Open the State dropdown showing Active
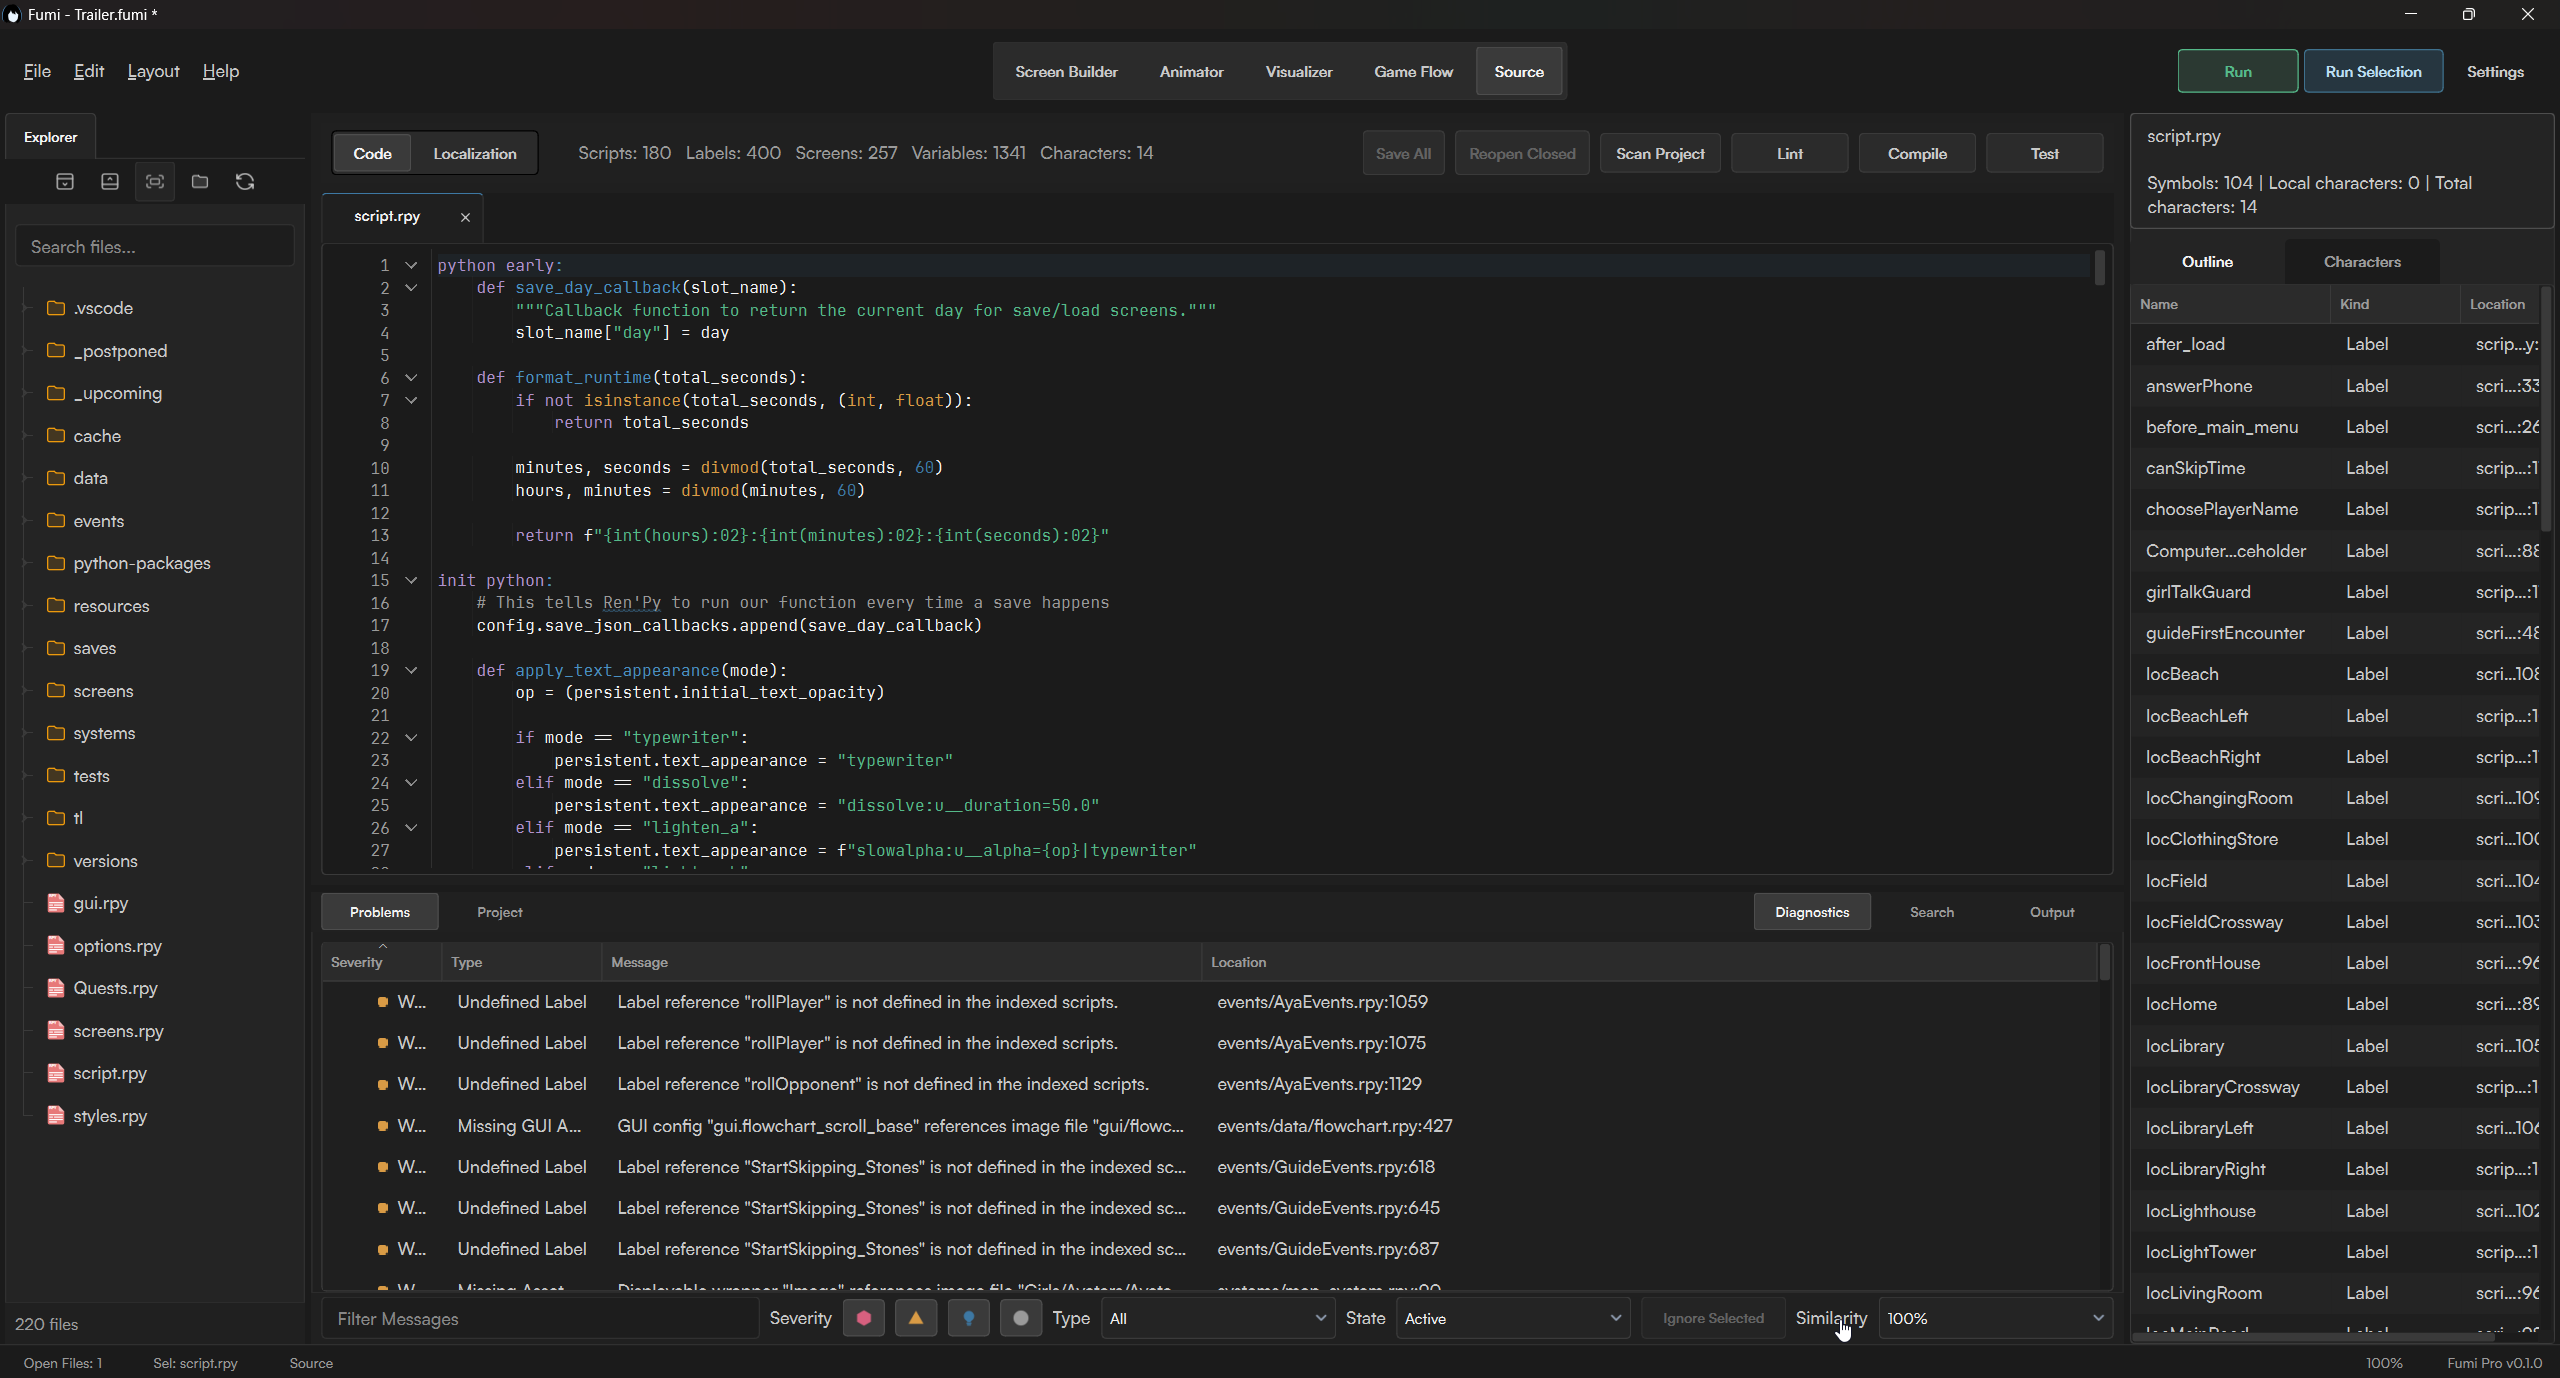Viewport: 2560px width, 1378px height. coord(1513,1318)
